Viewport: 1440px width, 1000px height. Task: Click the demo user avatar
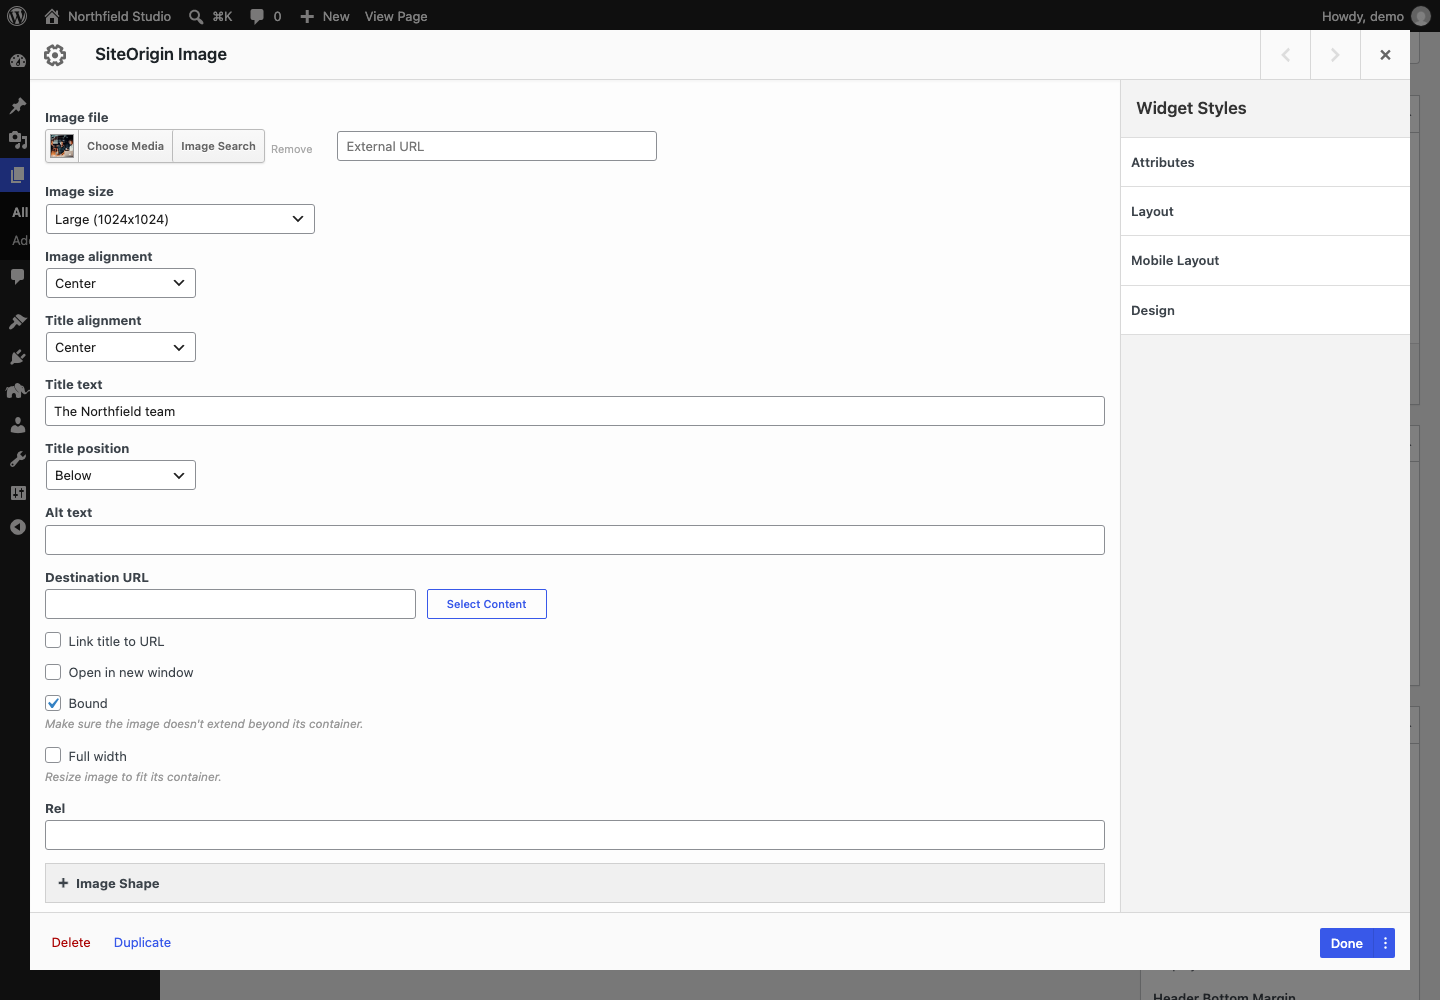1420,16
